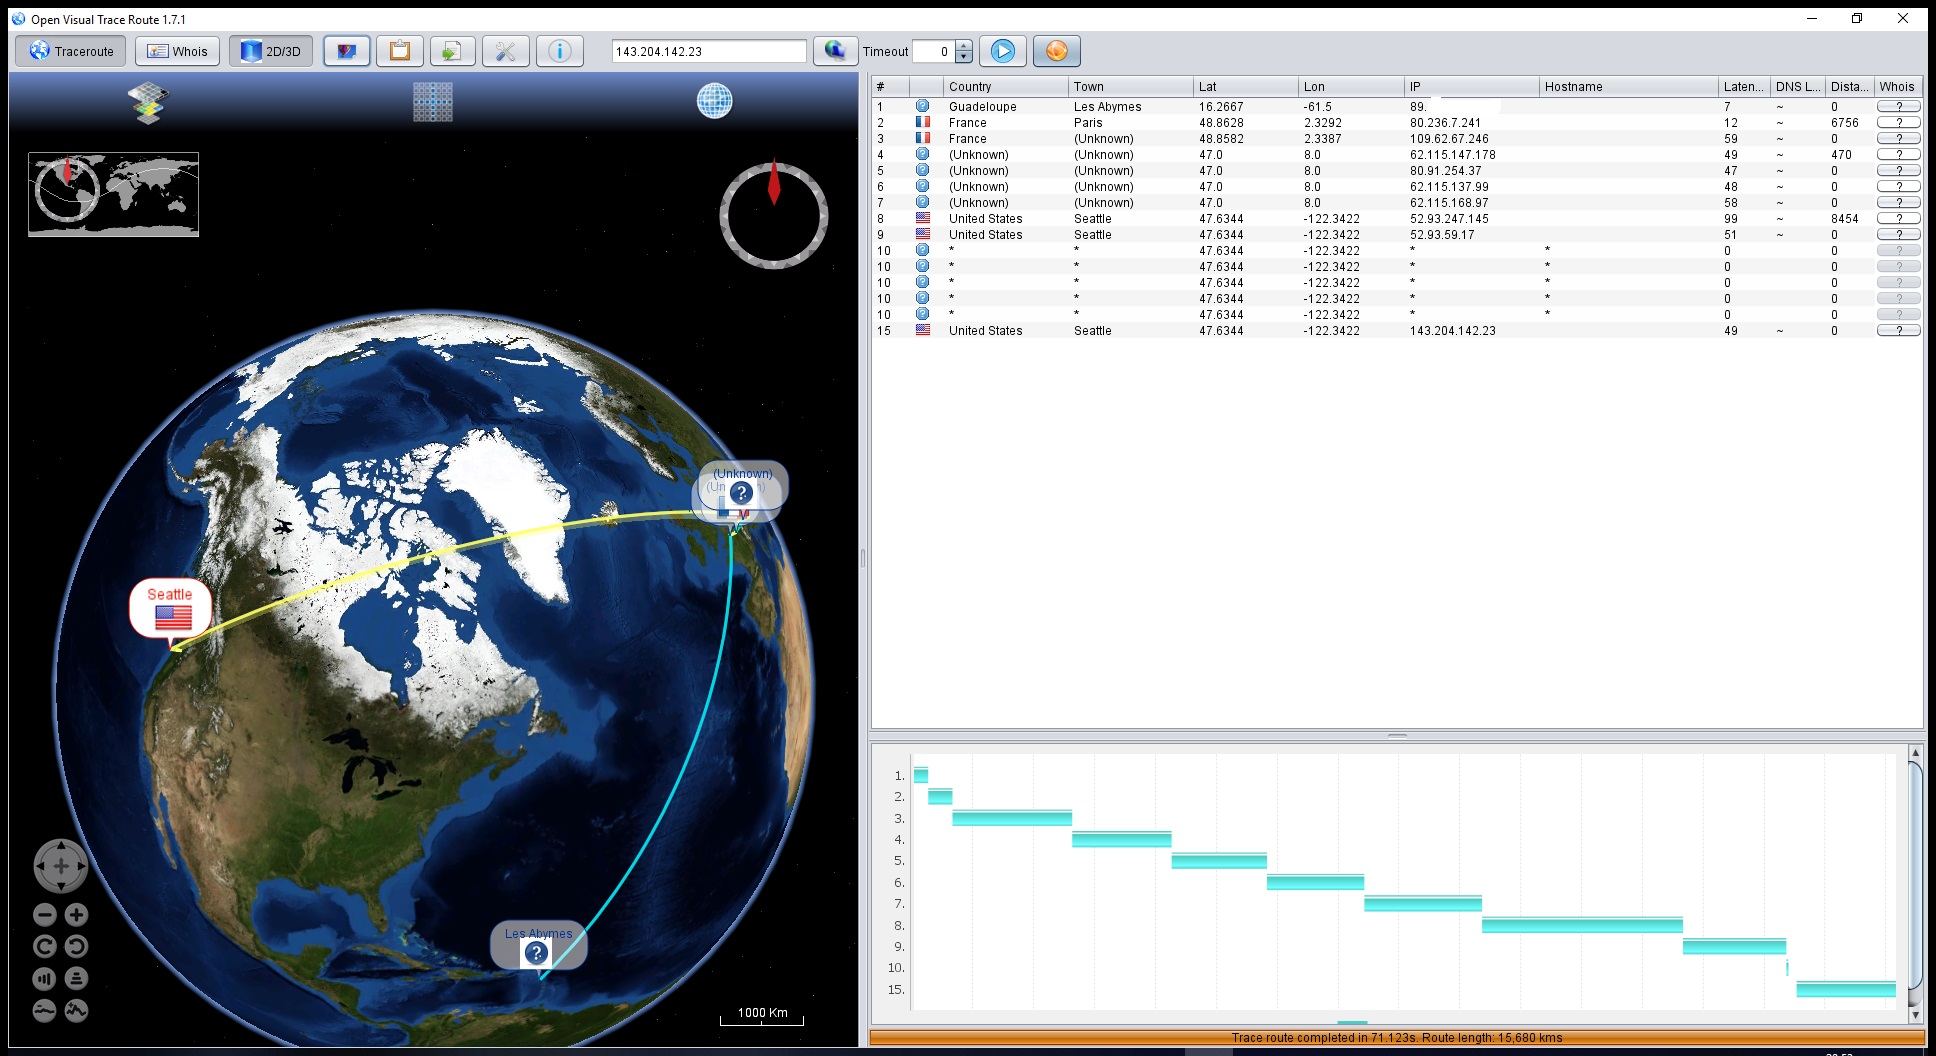Sort table by Latency column header
The width and height of the screenshot is (1936, 1056).
pyautogui.click(x=1744, y=87)
